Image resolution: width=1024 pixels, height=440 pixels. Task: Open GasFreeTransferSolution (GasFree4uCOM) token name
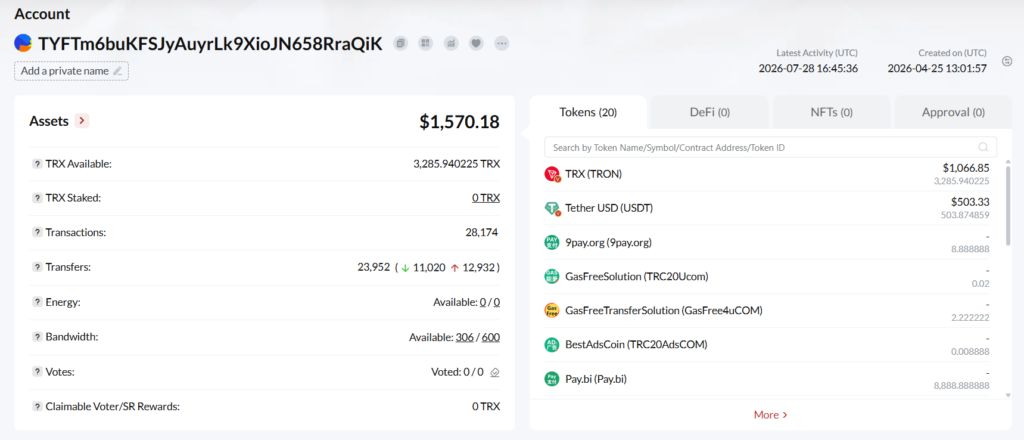pos(664,311)
